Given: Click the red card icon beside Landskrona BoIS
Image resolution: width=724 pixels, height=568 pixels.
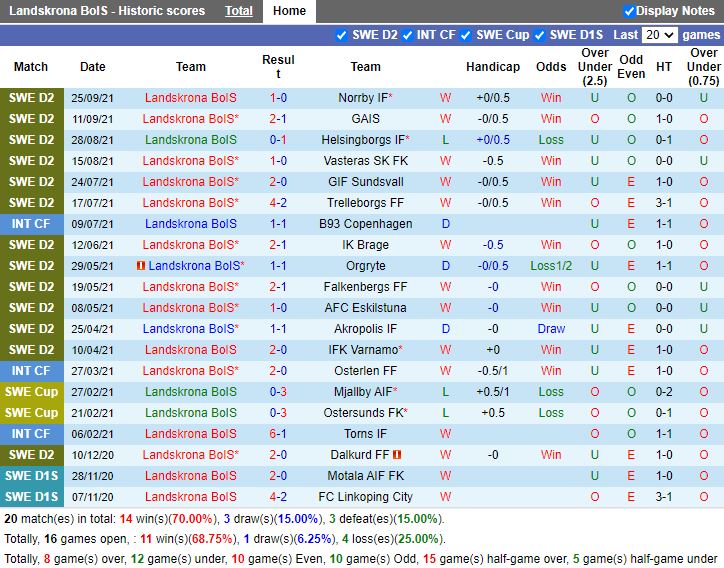Looking at the screenshot, I should [x=141, y=266].
